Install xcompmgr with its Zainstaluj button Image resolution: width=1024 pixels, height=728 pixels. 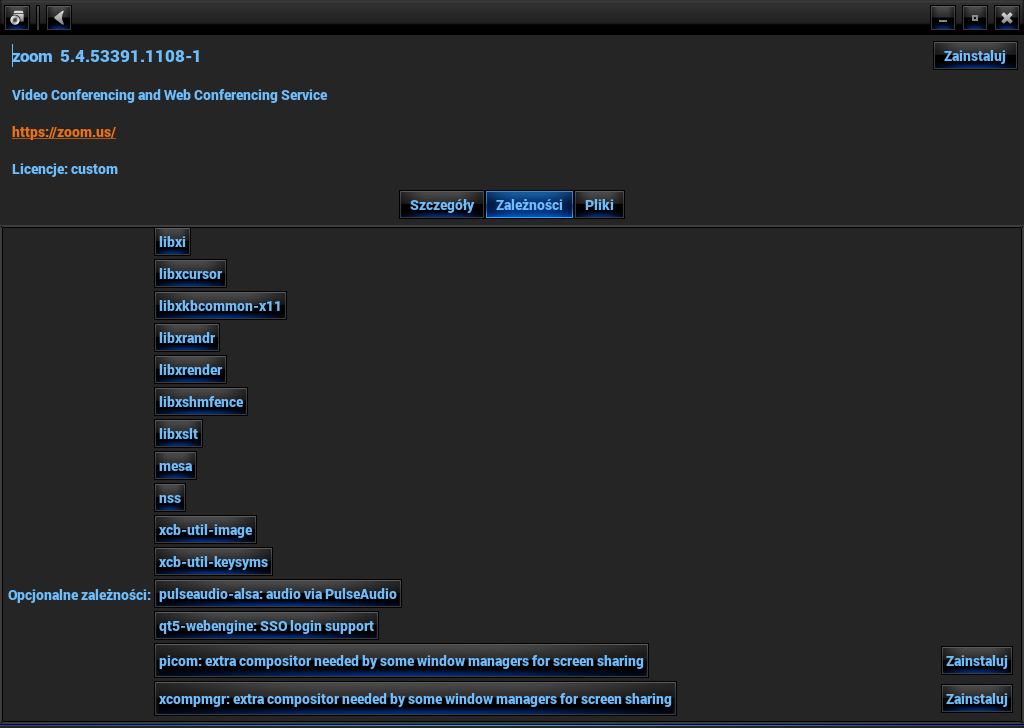coord(976,699)
